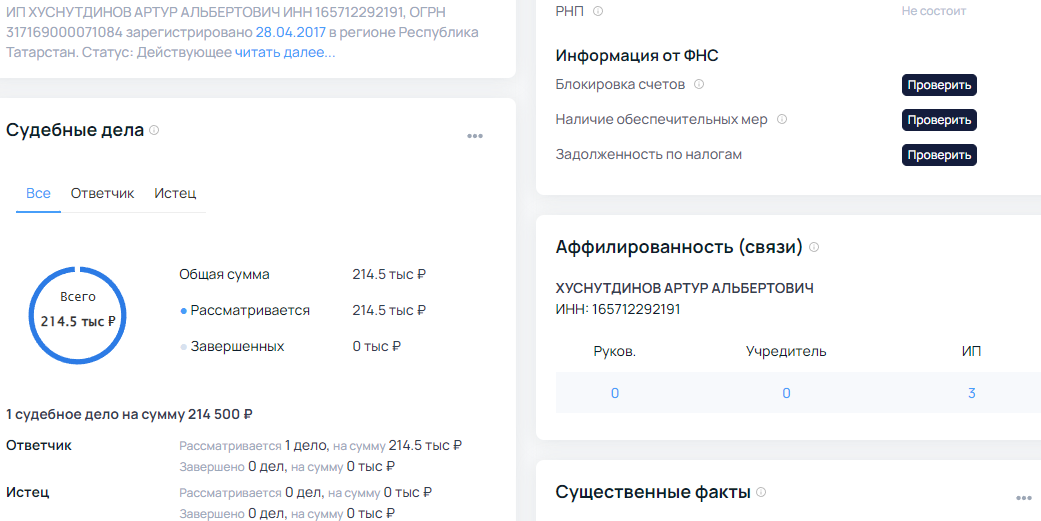Click the Руков. count 0 link
The height and width of the screenshot is (521, 1041).
coord(615,393)
